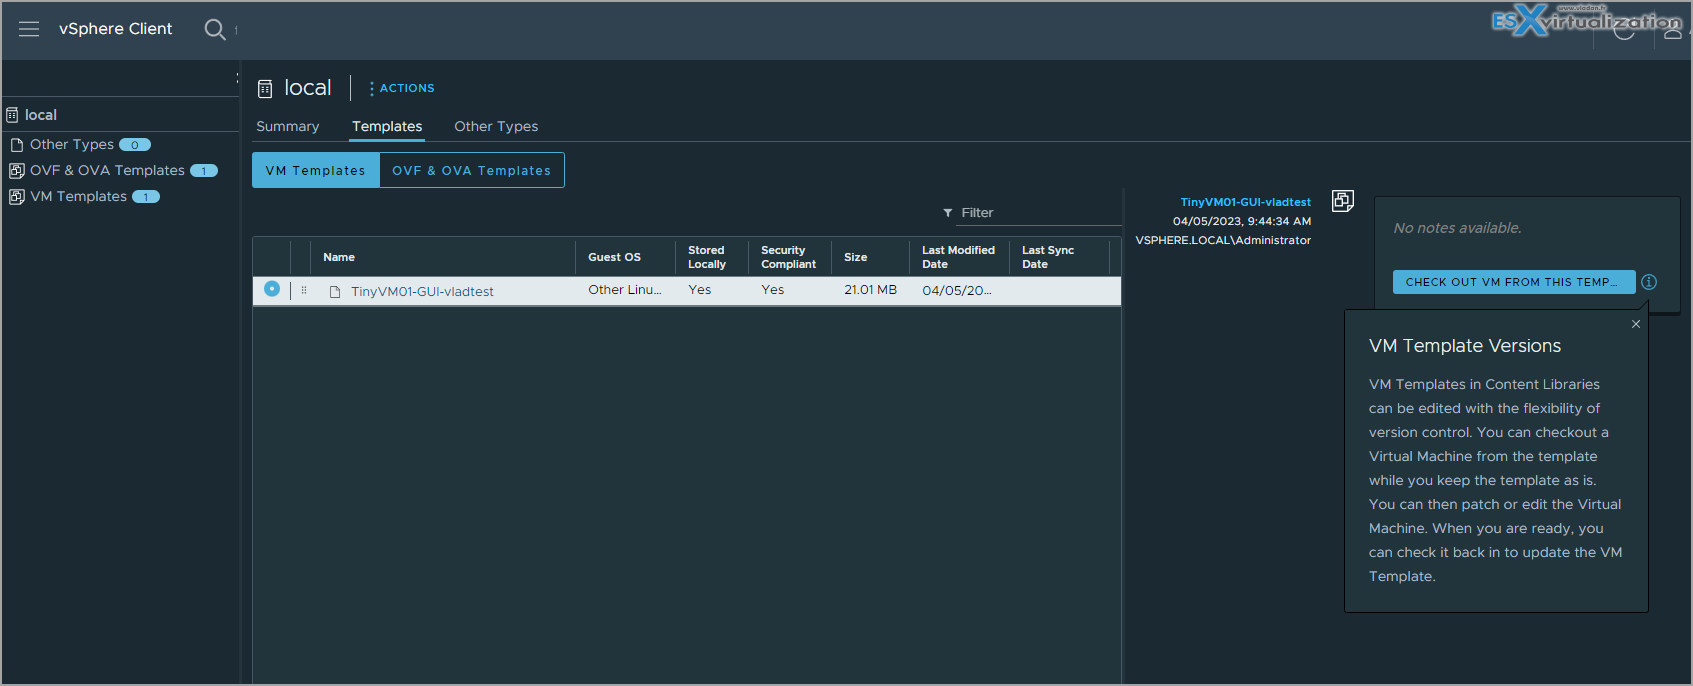Viewport: 1693px width, 686px height.
Task: Click the OVF & OVA Templates sidebar icon
Action: [x=17, y=171]
